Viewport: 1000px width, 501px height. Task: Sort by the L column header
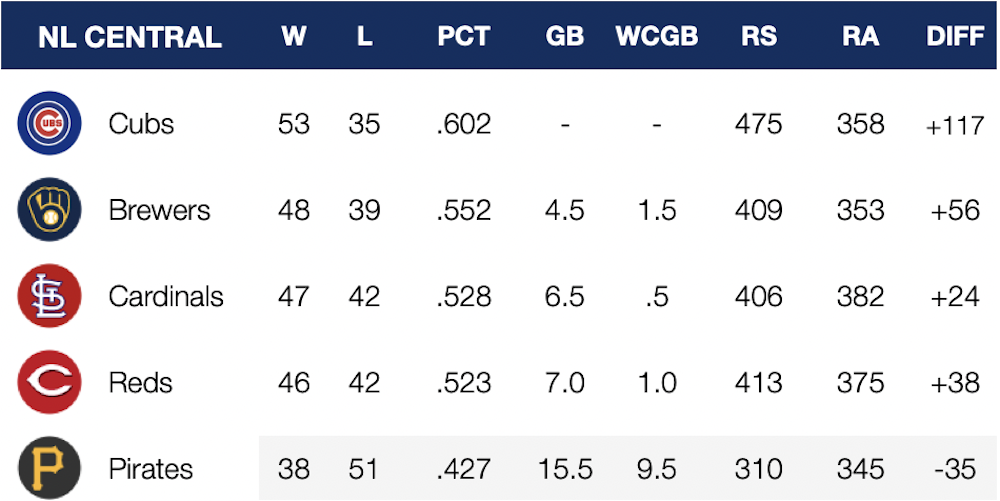click(364, 37)
